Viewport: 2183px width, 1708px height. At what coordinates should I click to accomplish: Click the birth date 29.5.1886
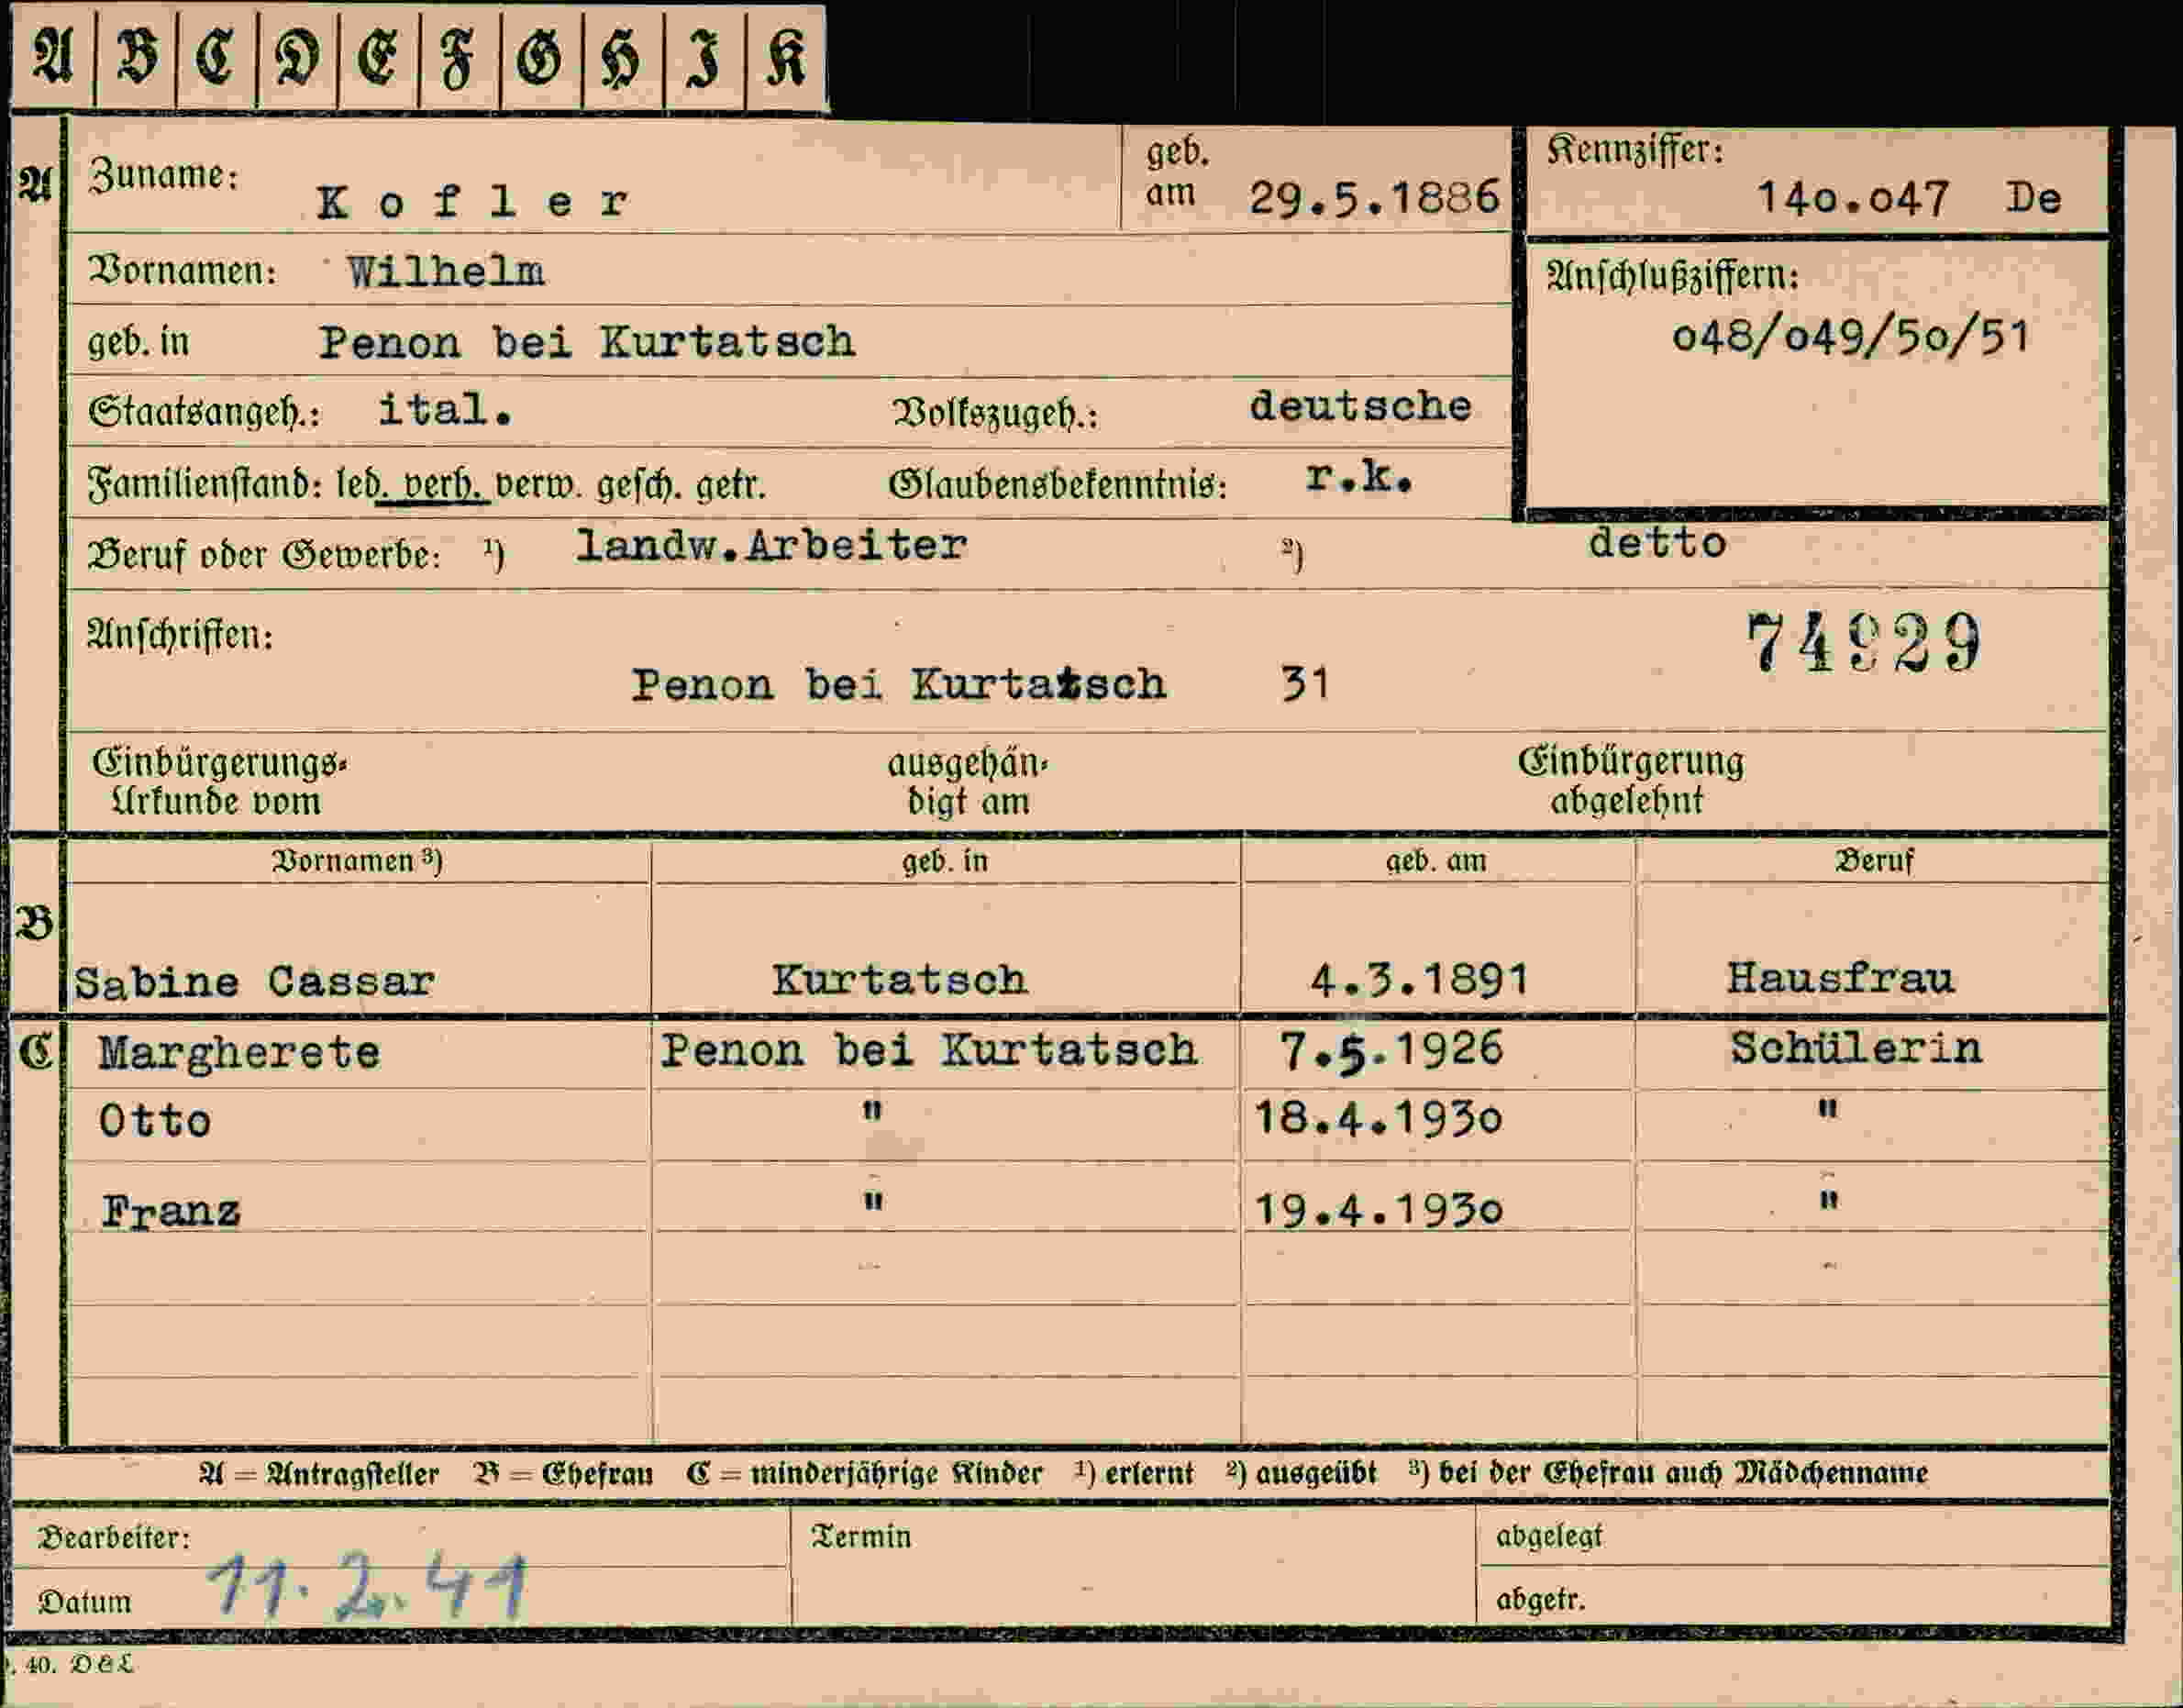pos(1374,197)
